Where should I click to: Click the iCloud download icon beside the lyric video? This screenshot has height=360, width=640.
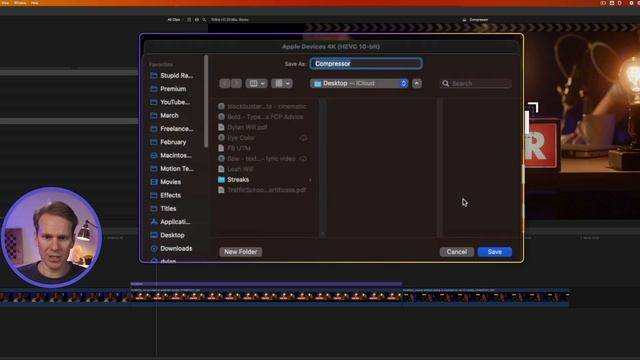click(303, 159)
